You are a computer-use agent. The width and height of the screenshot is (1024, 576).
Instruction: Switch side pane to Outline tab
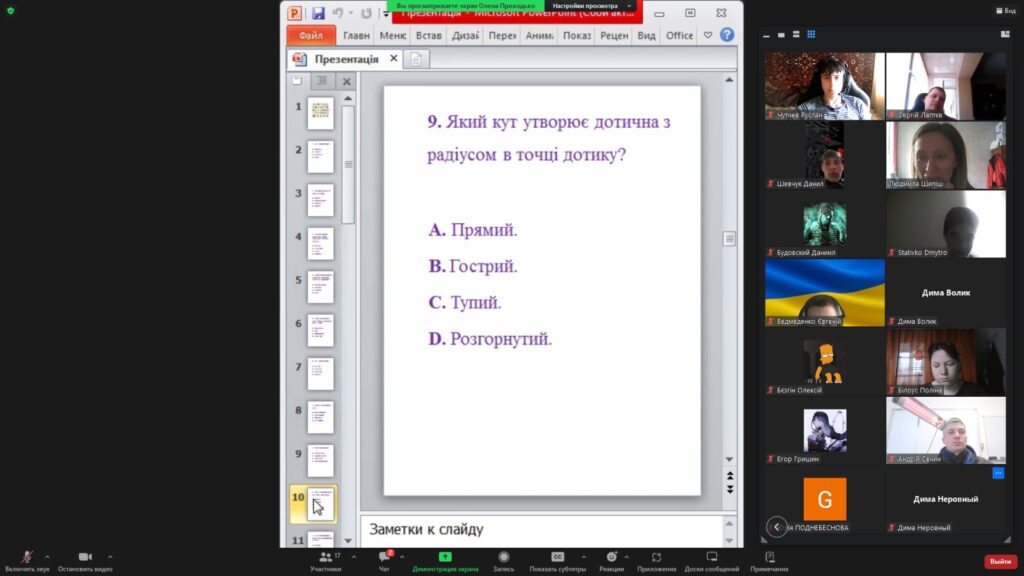[x=322, y=81]
